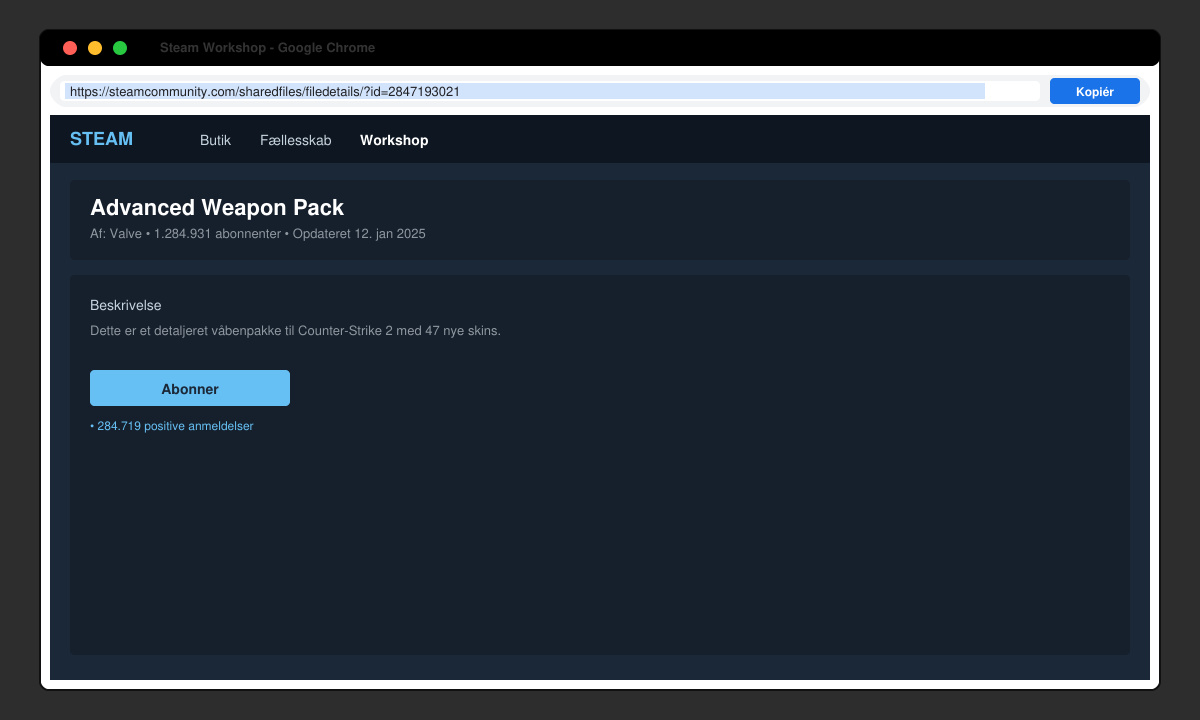
Task: Select the steamcommunity URL address field
Action: point(550,91)
